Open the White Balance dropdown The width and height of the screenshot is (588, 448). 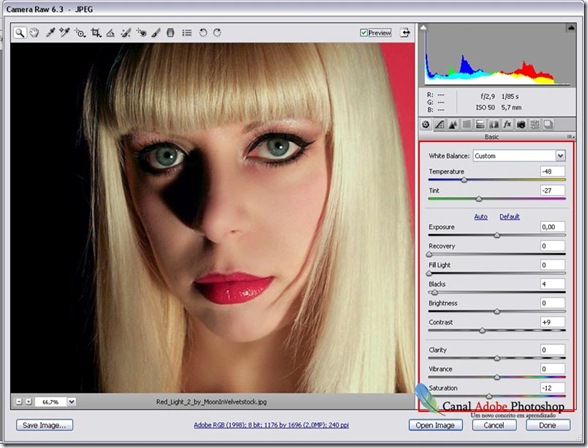(x=519, y=156)
